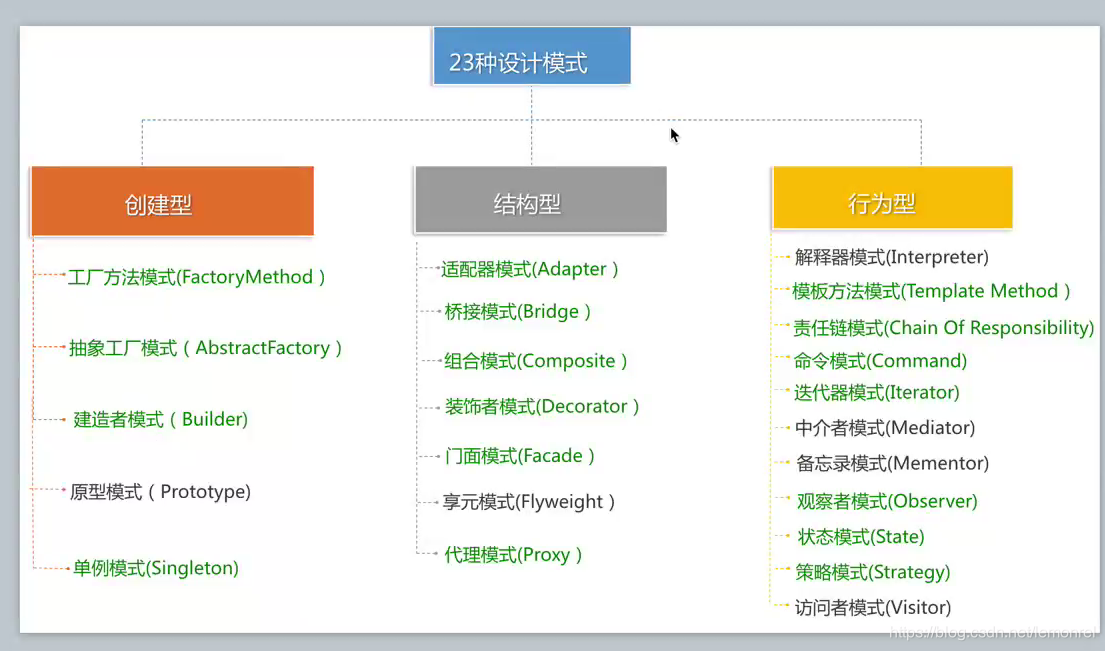Click the yellow 行为型 category box

tap(891, 198)
